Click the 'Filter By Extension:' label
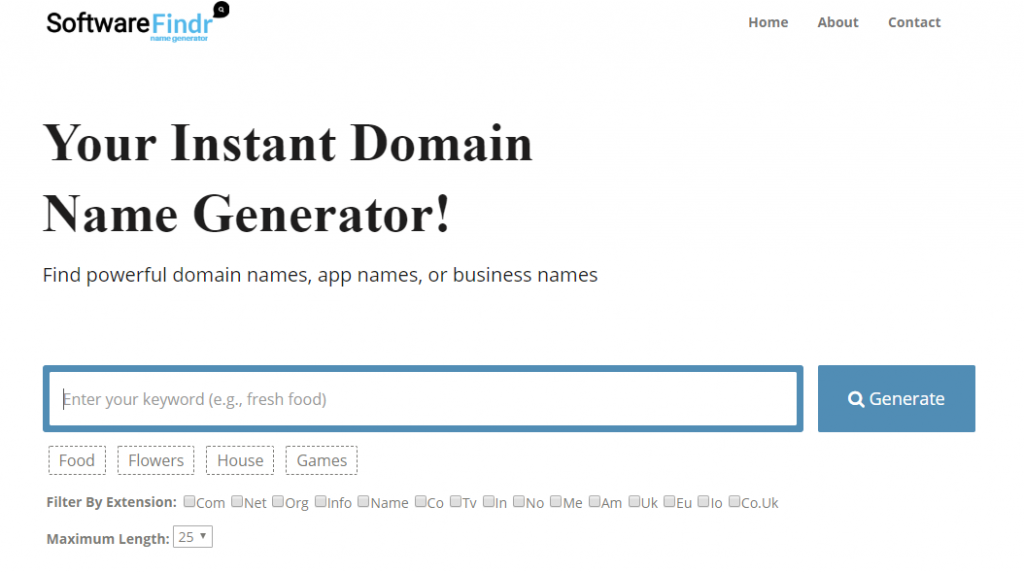The width and height of the screenshot is (1024, 573). coord(112,502)
